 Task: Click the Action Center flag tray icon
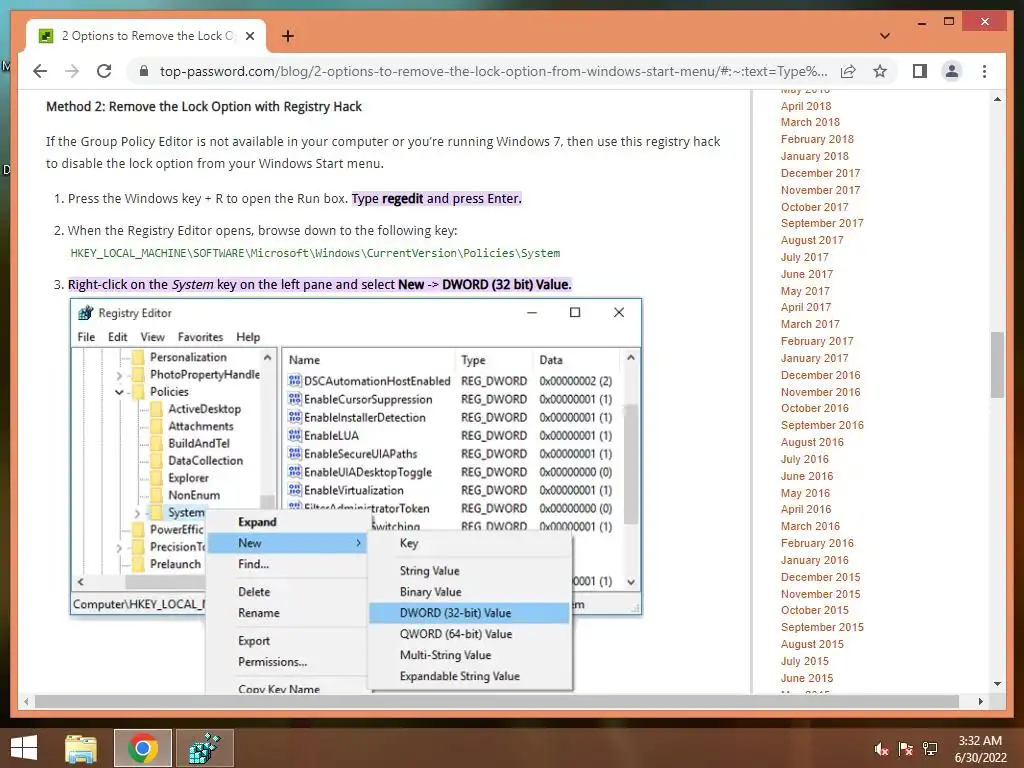[x=905, y=749]
